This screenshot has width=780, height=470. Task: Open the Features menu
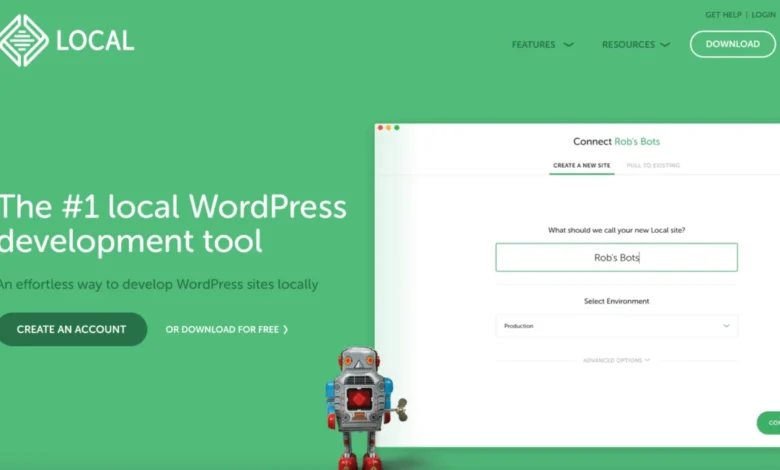coord(534,44)
